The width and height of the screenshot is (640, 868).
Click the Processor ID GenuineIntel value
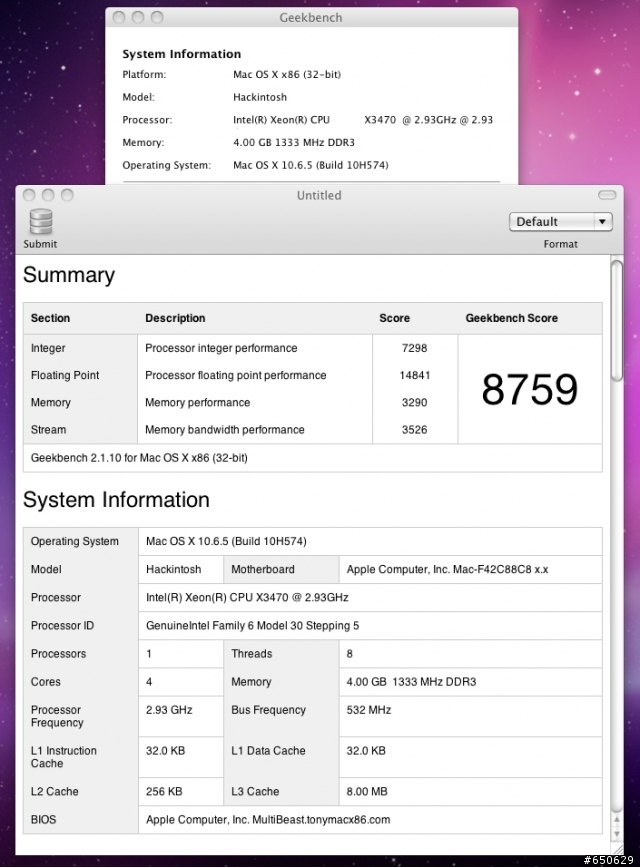[252, 626]
